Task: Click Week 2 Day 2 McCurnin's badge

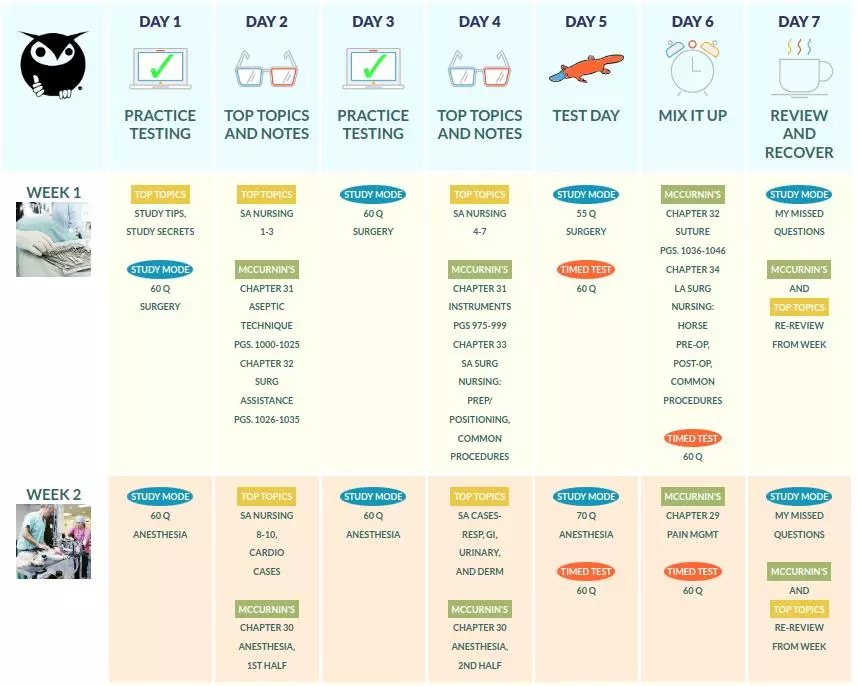Action: click(266, 609)
